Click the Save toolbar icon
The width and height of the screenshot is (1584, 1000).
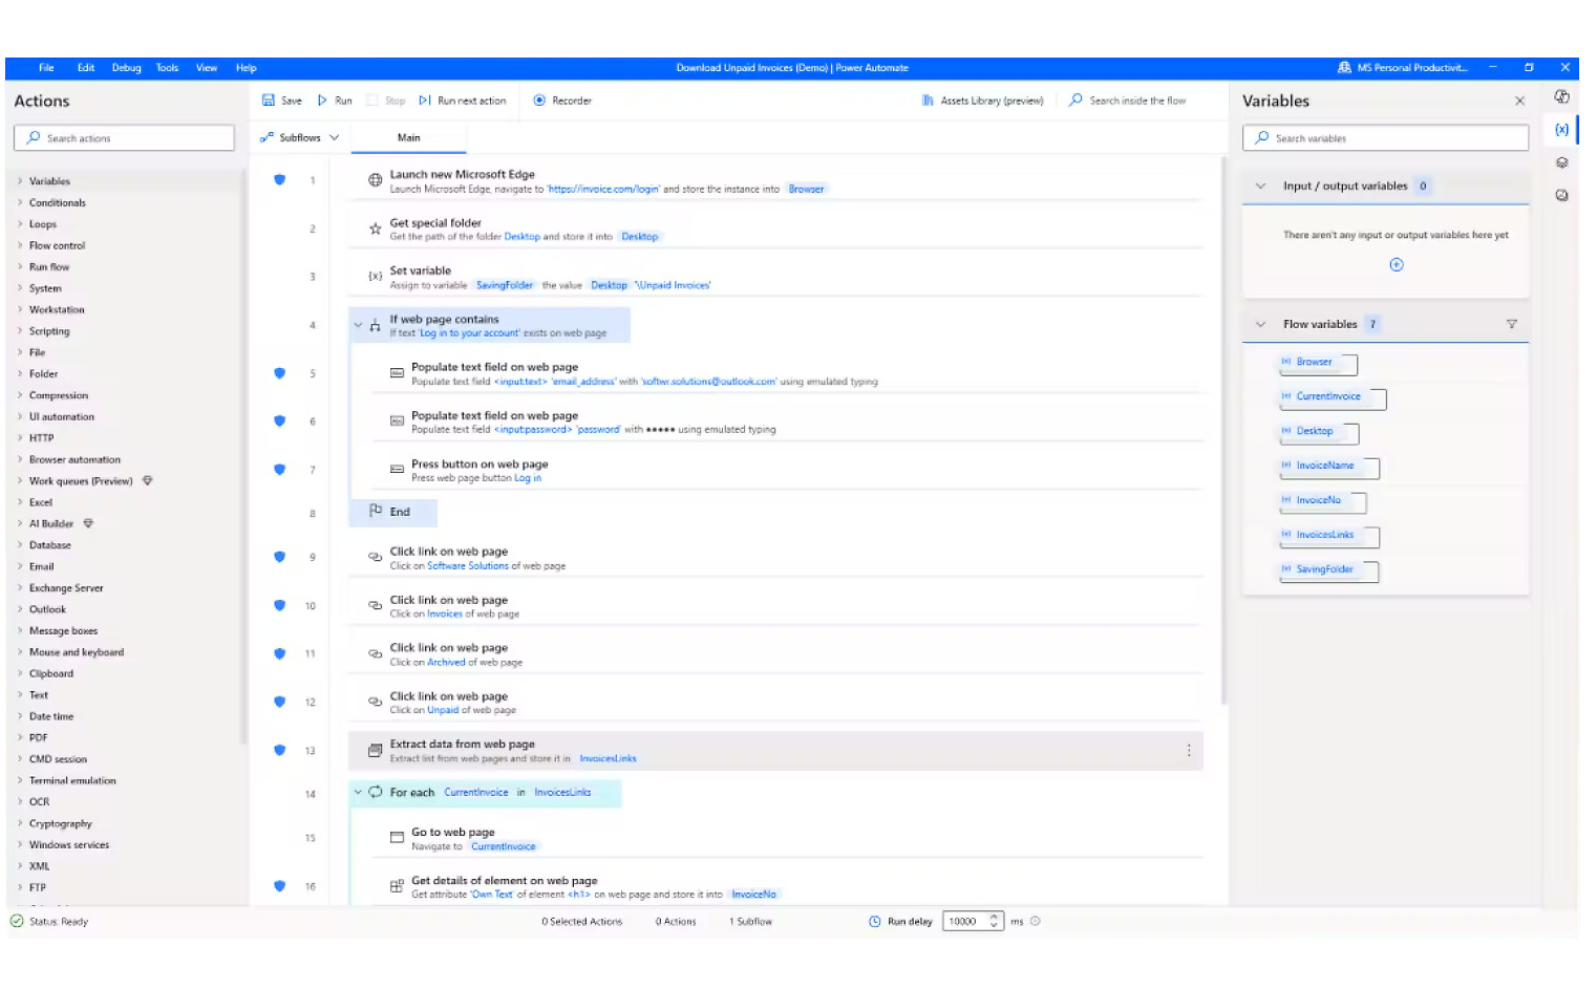pyautogui.click(x=268, y=100)
